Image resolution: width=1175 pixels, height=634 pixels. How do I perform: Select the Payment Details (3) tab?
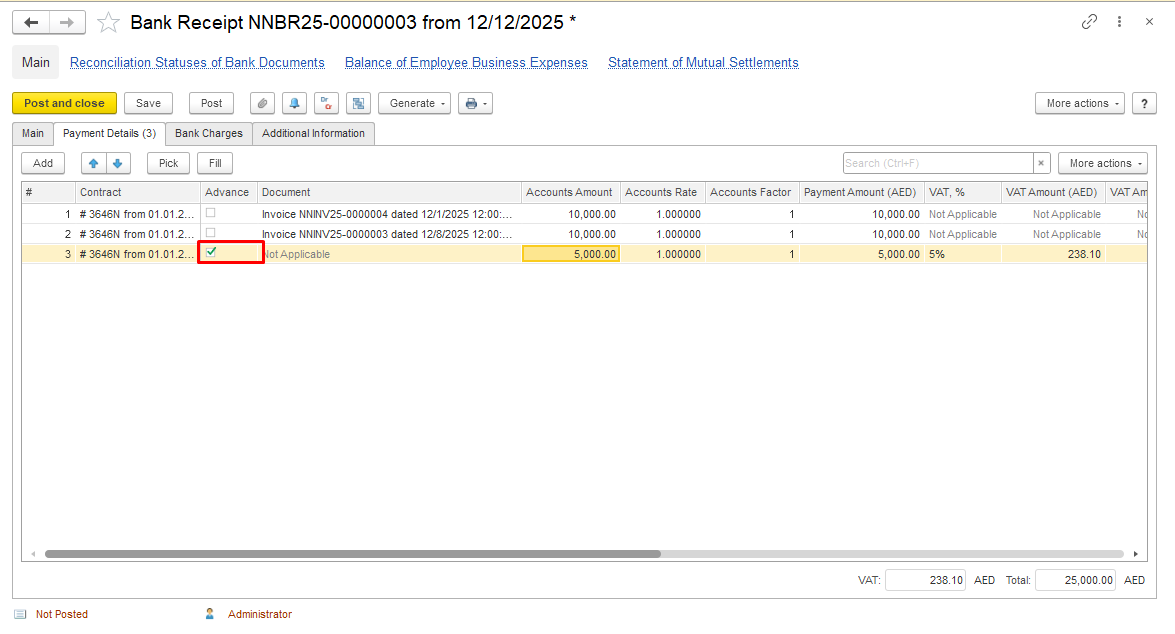tap(109, 133)
